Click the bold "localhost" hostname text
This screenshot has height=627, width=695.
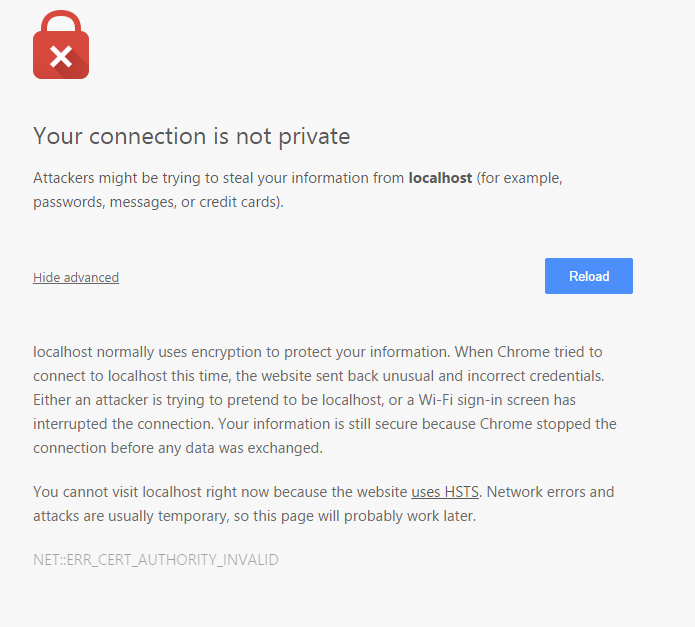coord(440,179)
